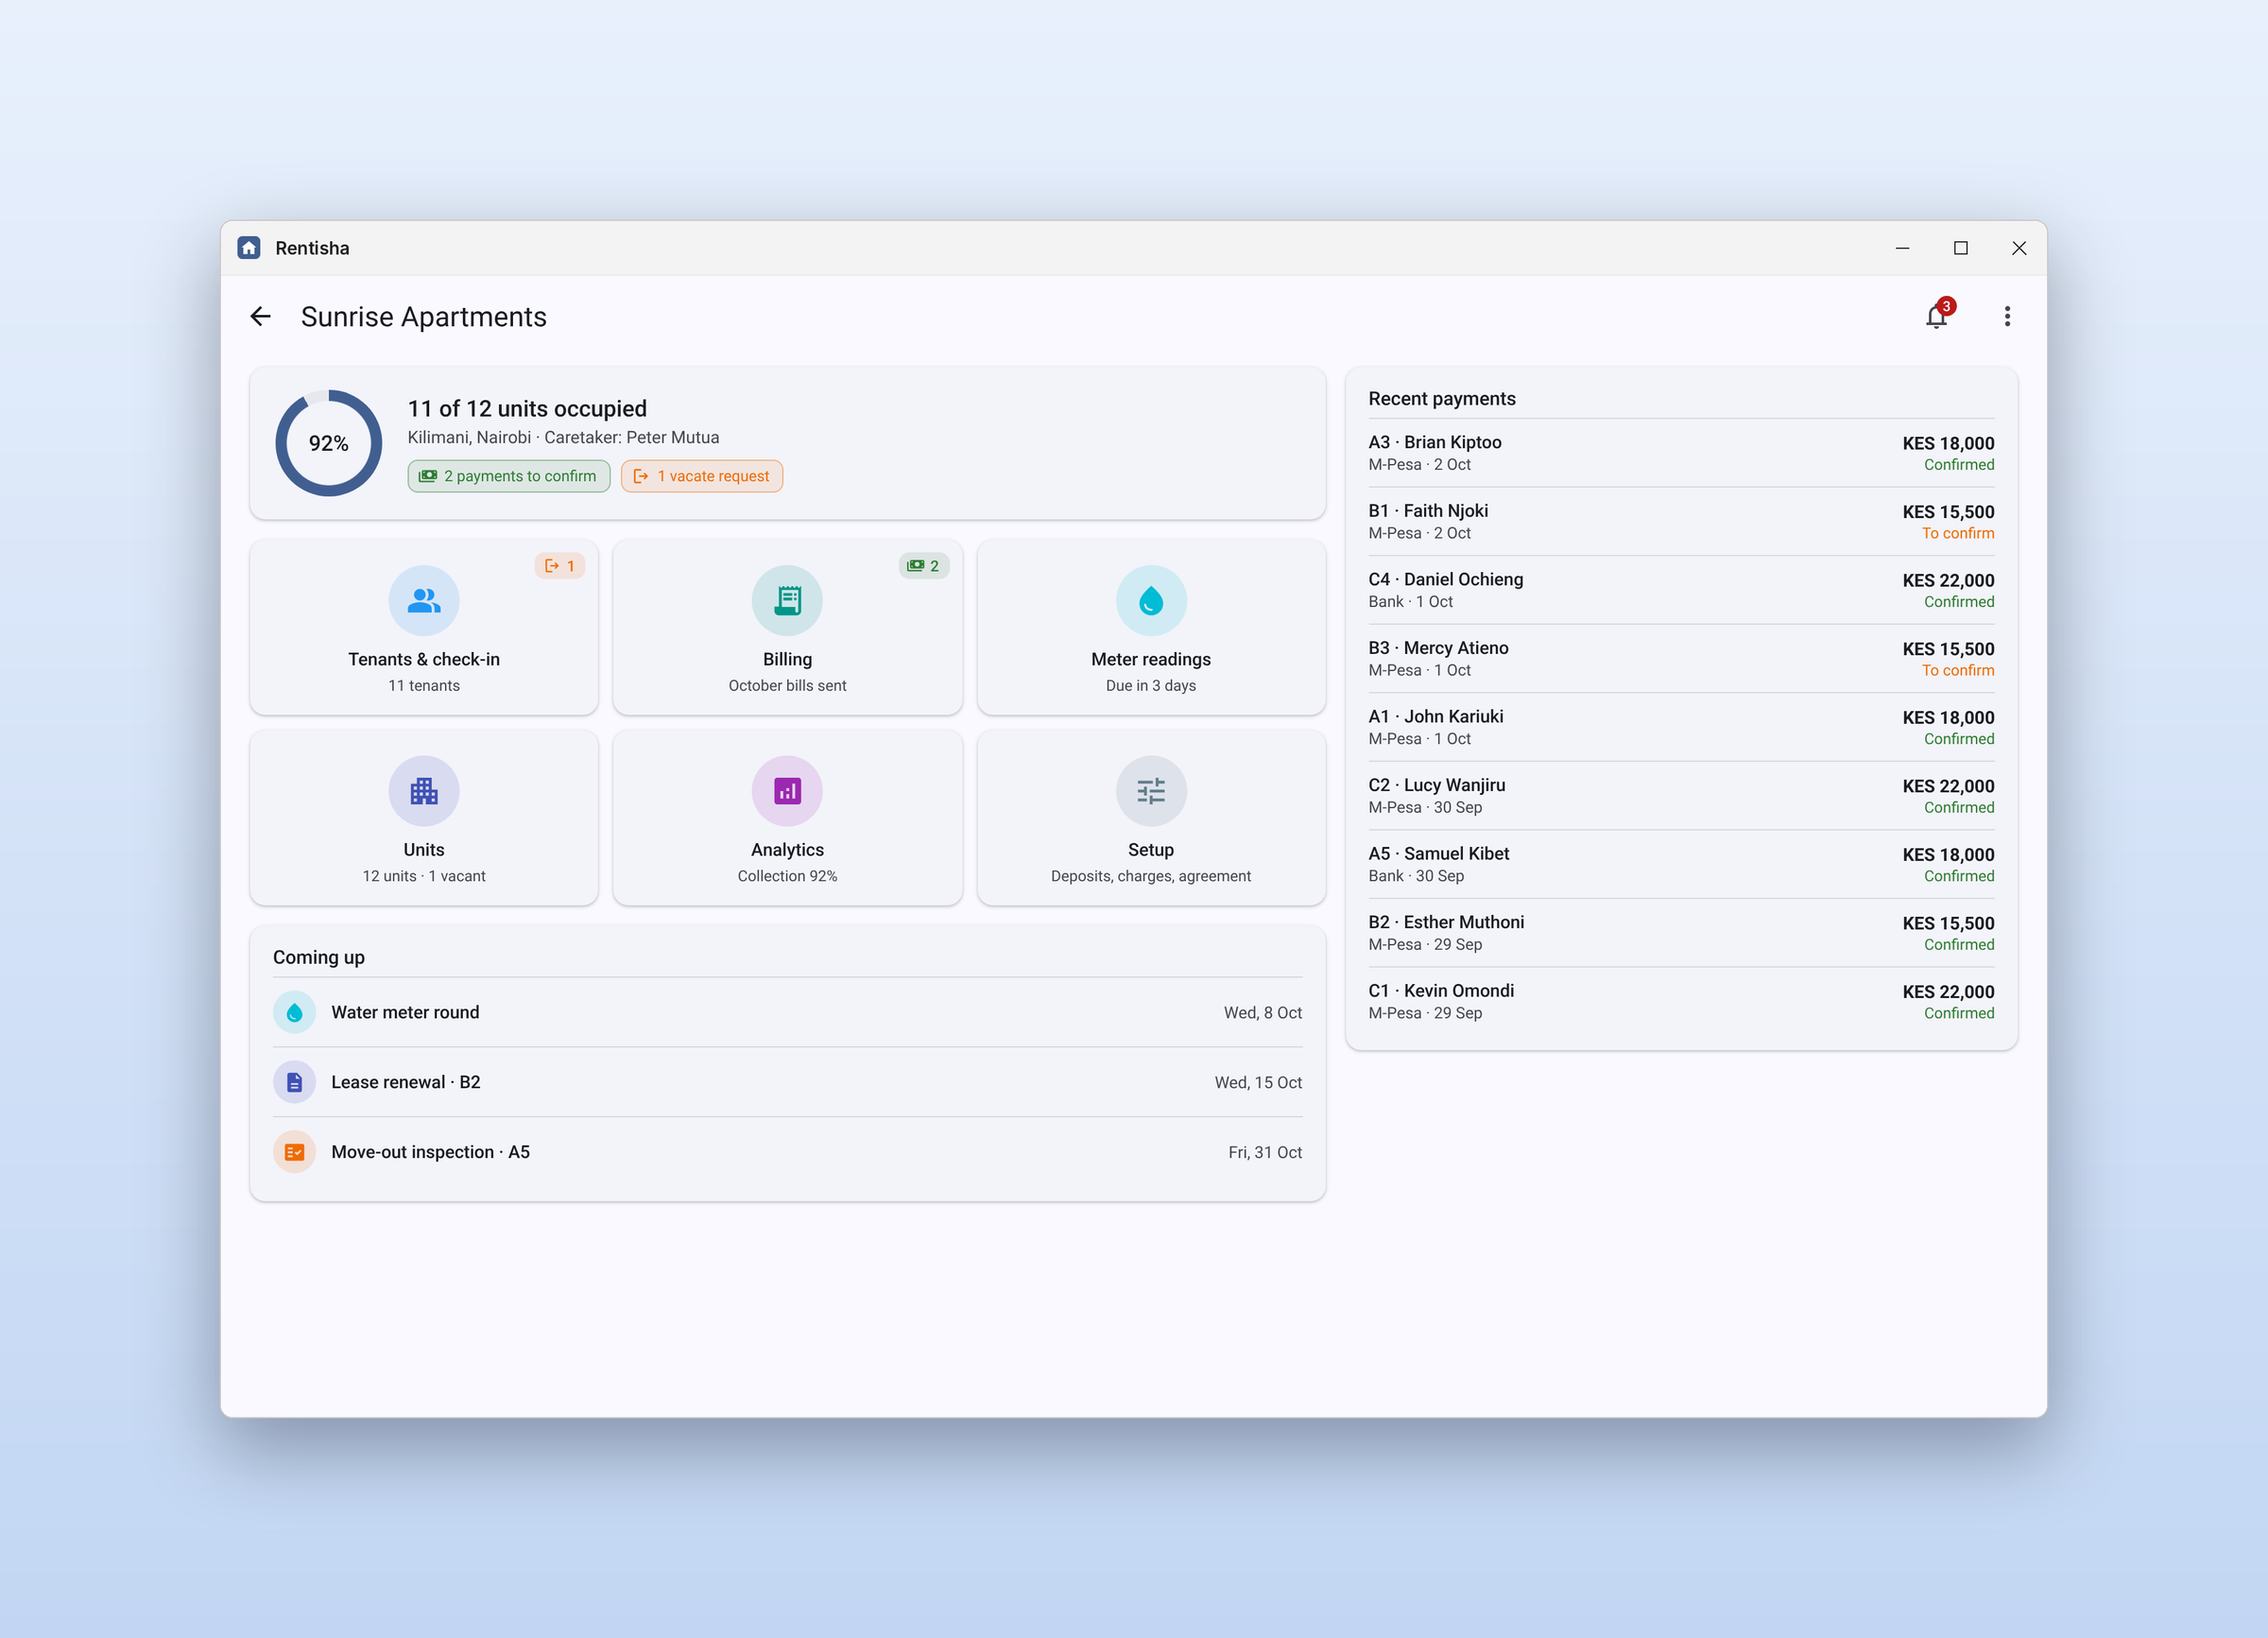Viewport: 2268px width, 1638px height.
Task: Open the Analytics card's Collection 92% label
Action: coord(787,876)
